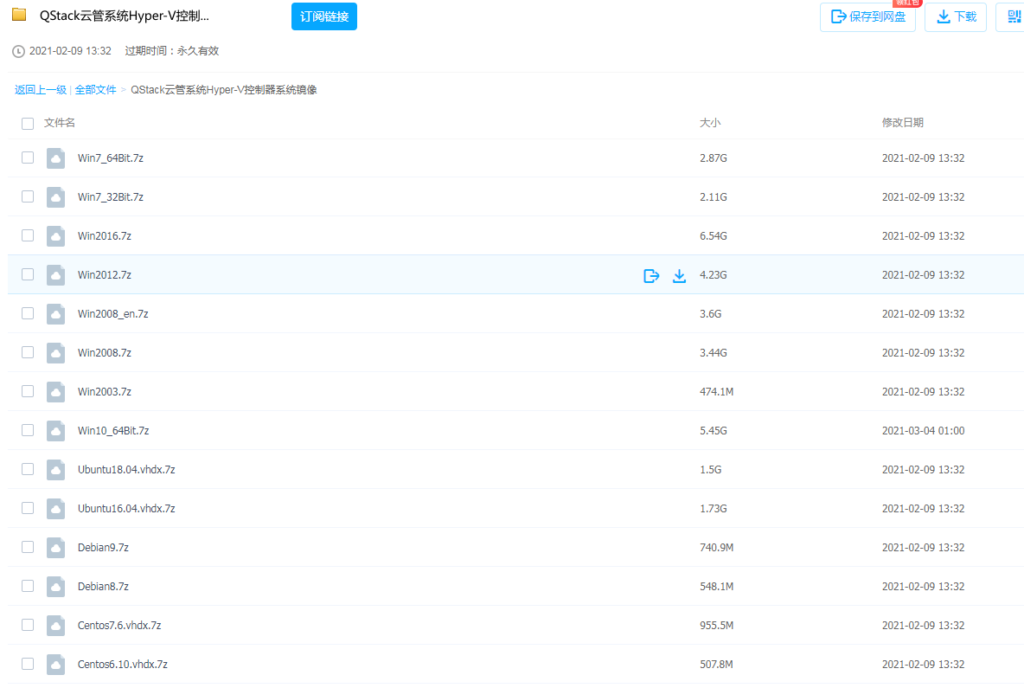
Task: Check the box for Win7_32Bit.7z
Action: [27, 196]
